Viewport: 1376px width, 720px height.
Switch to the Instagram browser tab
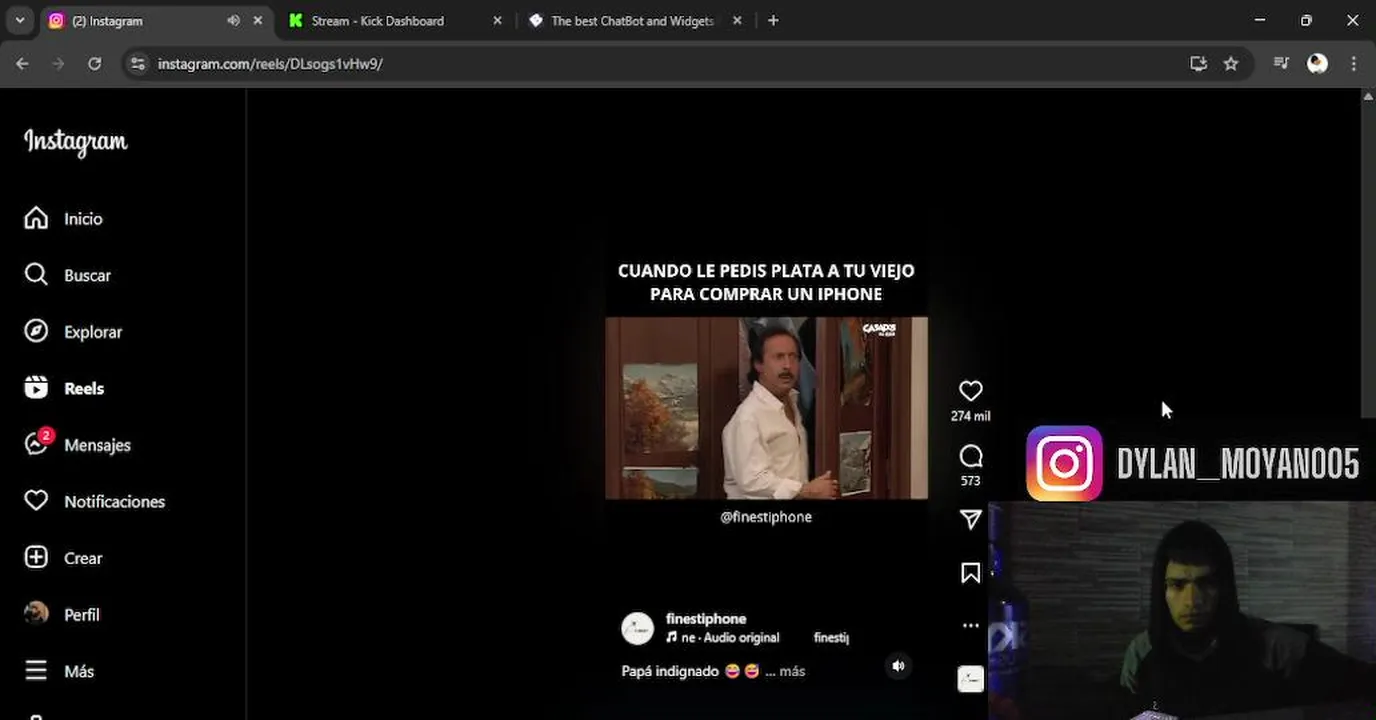(x=155, y=21)
